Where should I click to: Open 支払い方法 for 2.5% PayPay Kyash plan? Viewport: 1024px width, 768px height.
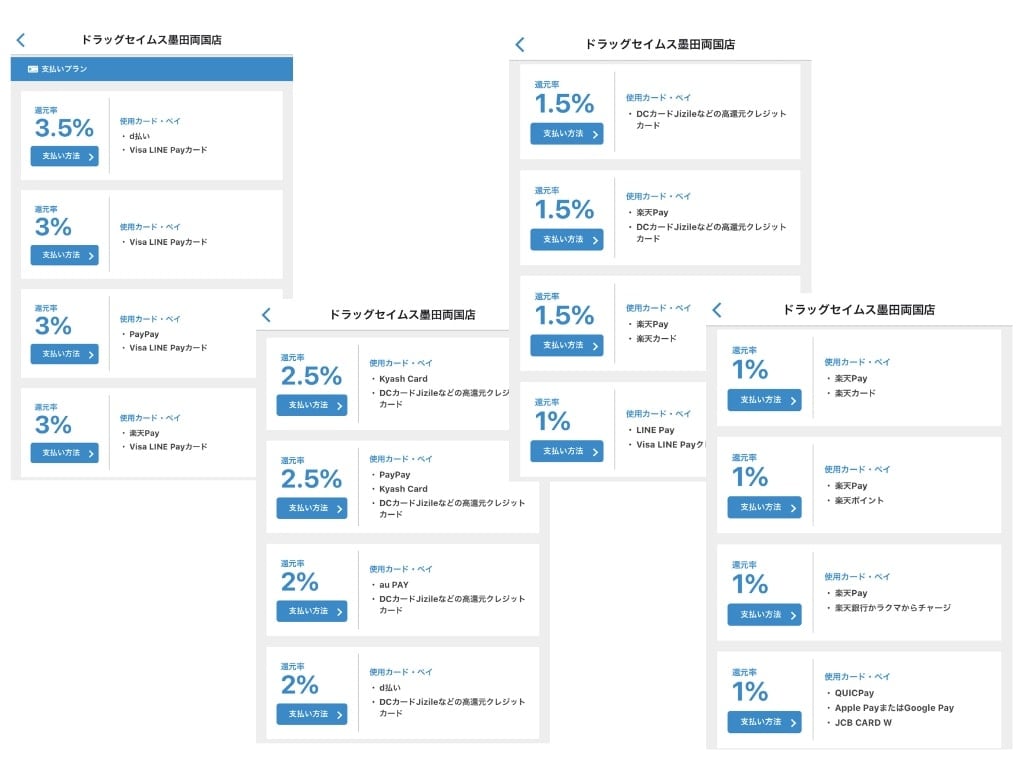point(311,508)
